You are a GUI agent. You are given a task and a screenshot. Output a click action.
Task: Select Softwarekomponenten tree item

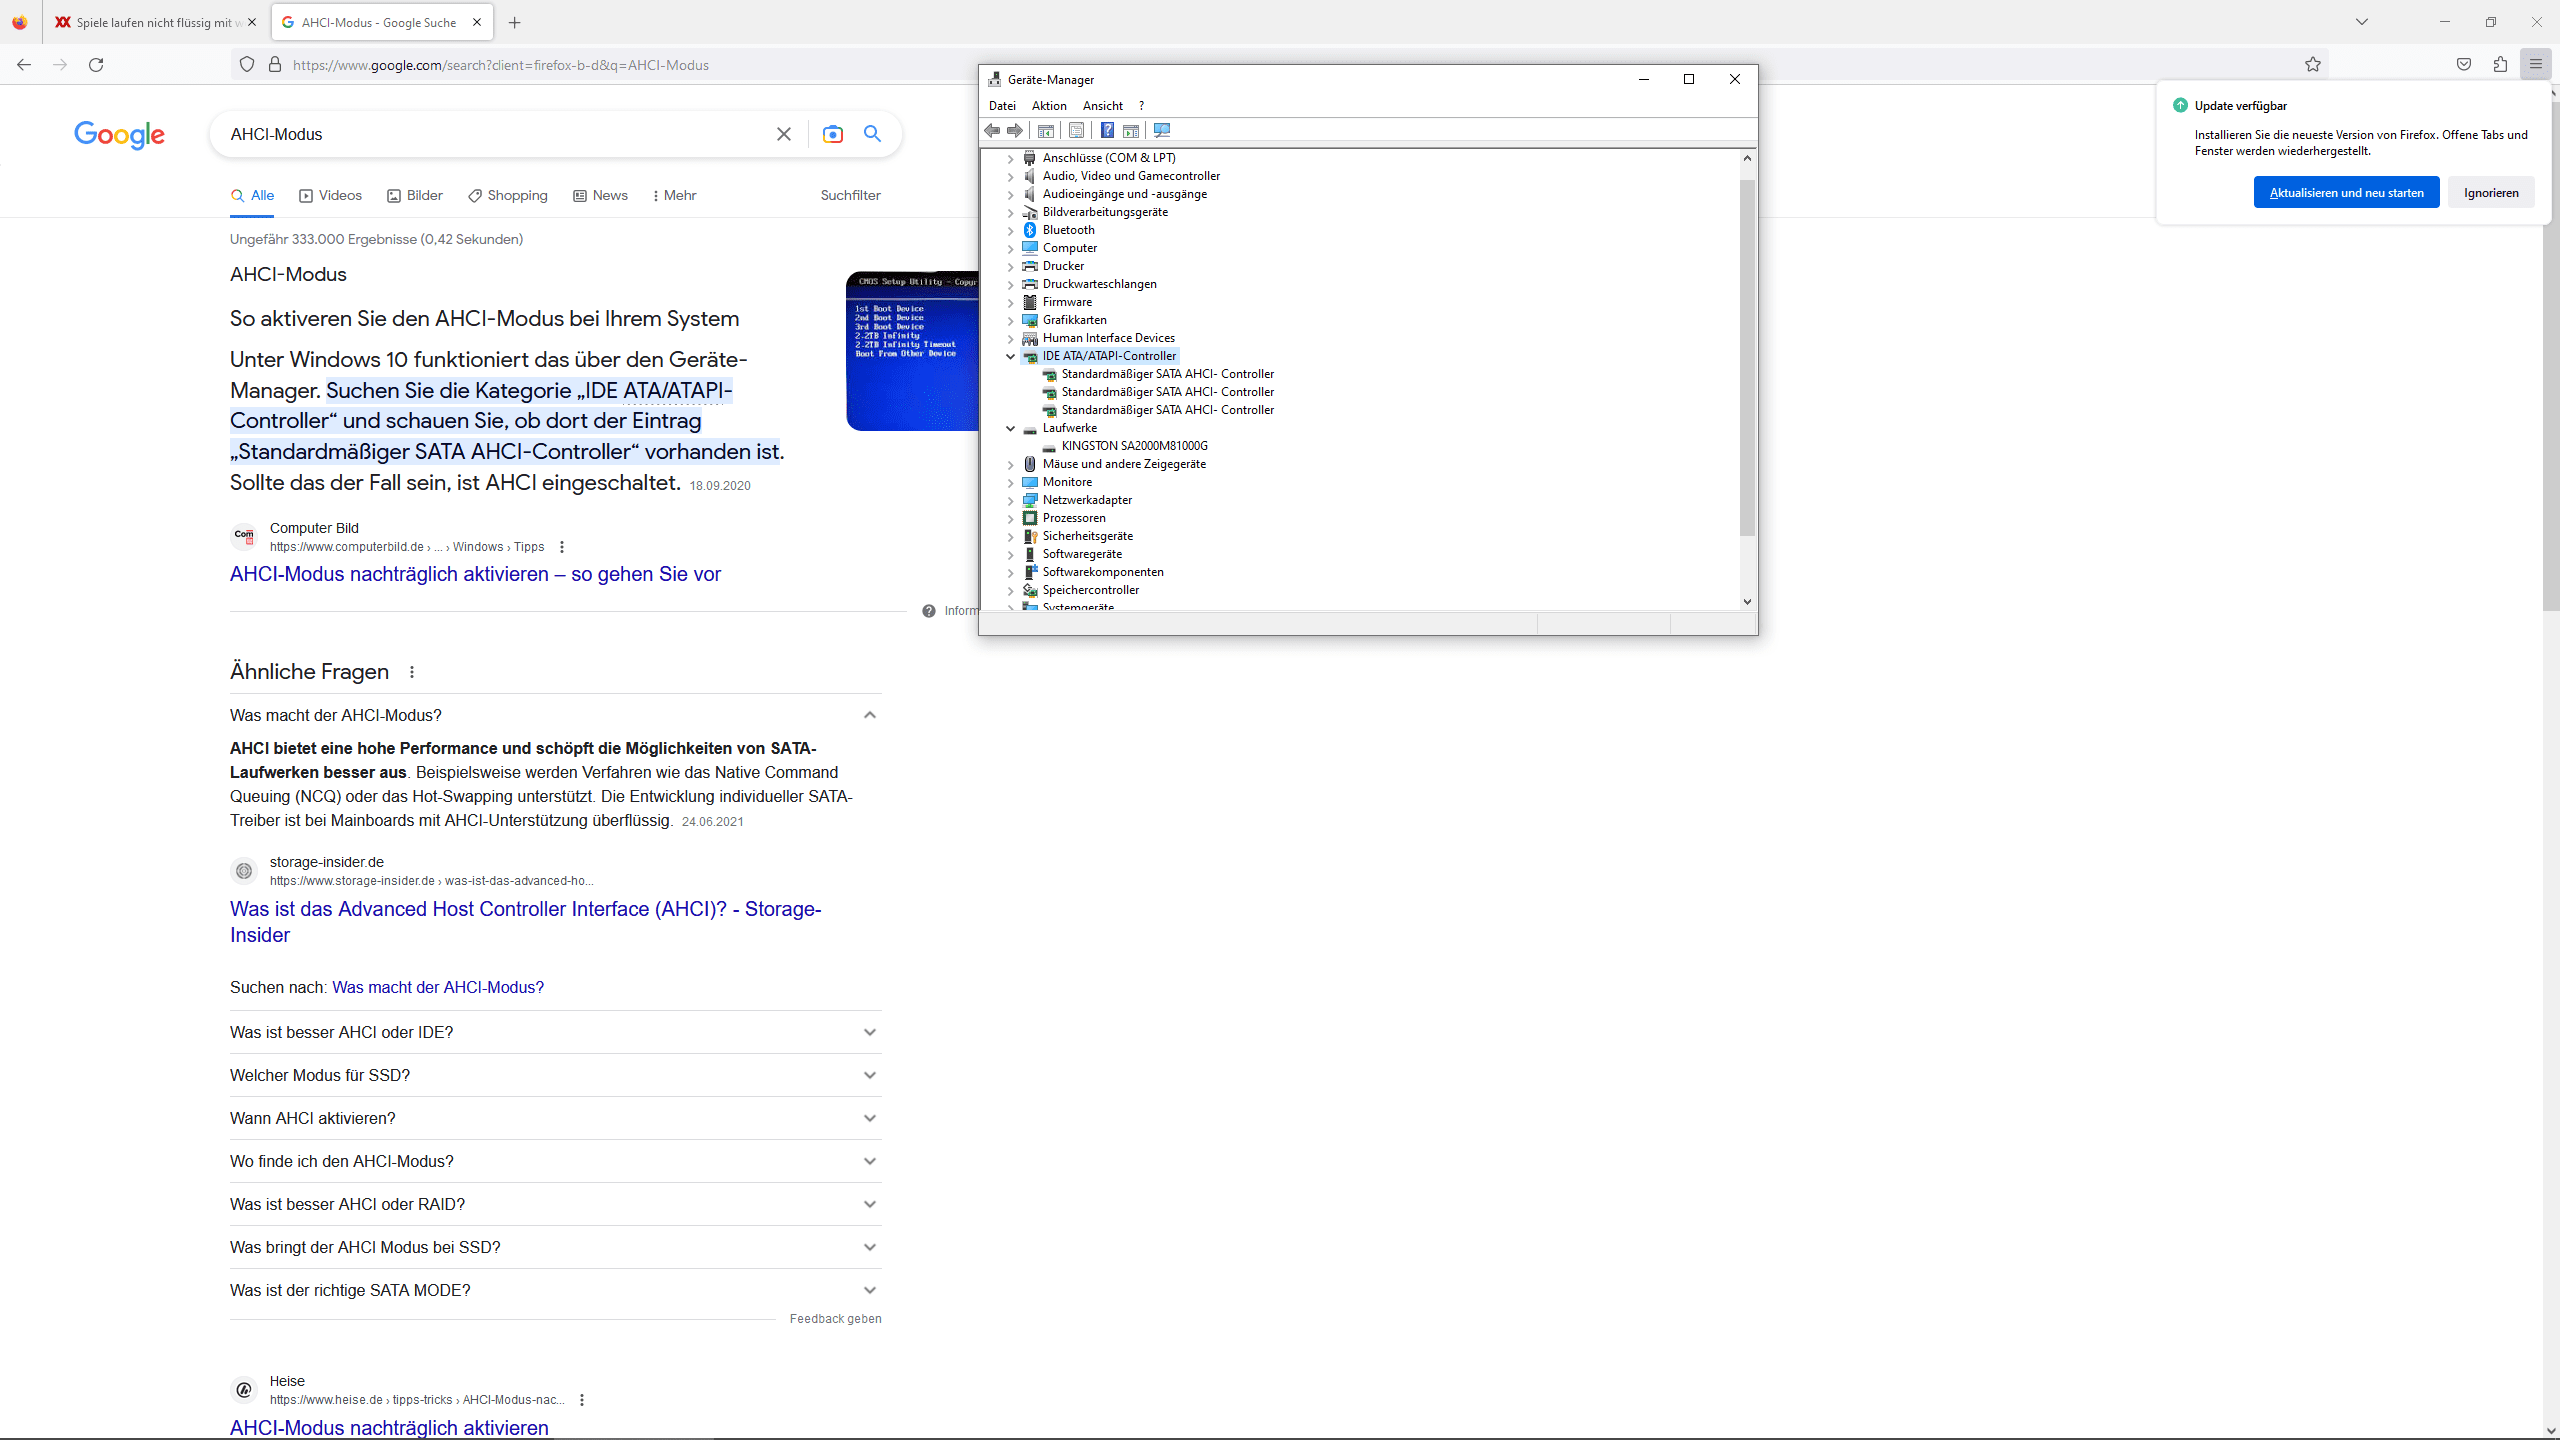click(1103, 572)
